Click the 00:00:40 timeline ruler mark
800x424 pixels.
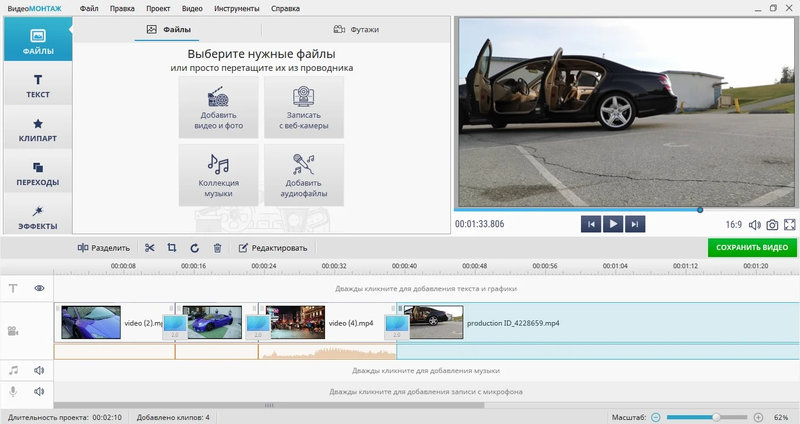404,266
